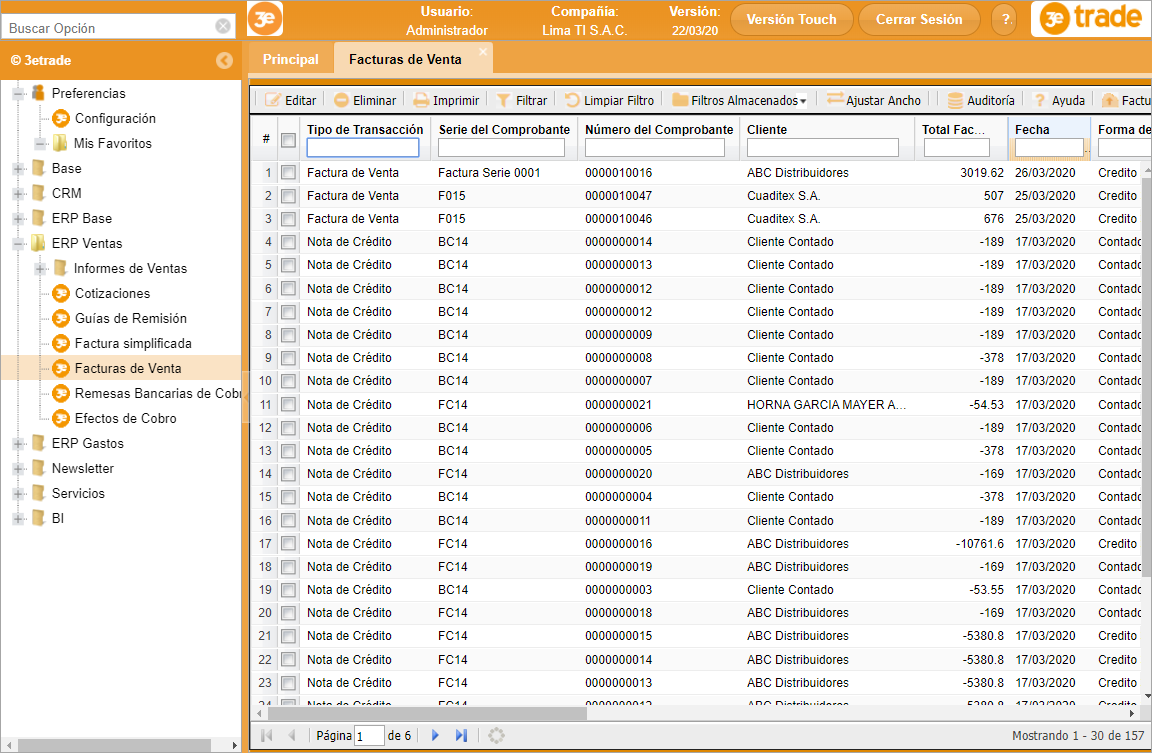
Task: Click the red Eliminar icon
Action: pos(341,100)
